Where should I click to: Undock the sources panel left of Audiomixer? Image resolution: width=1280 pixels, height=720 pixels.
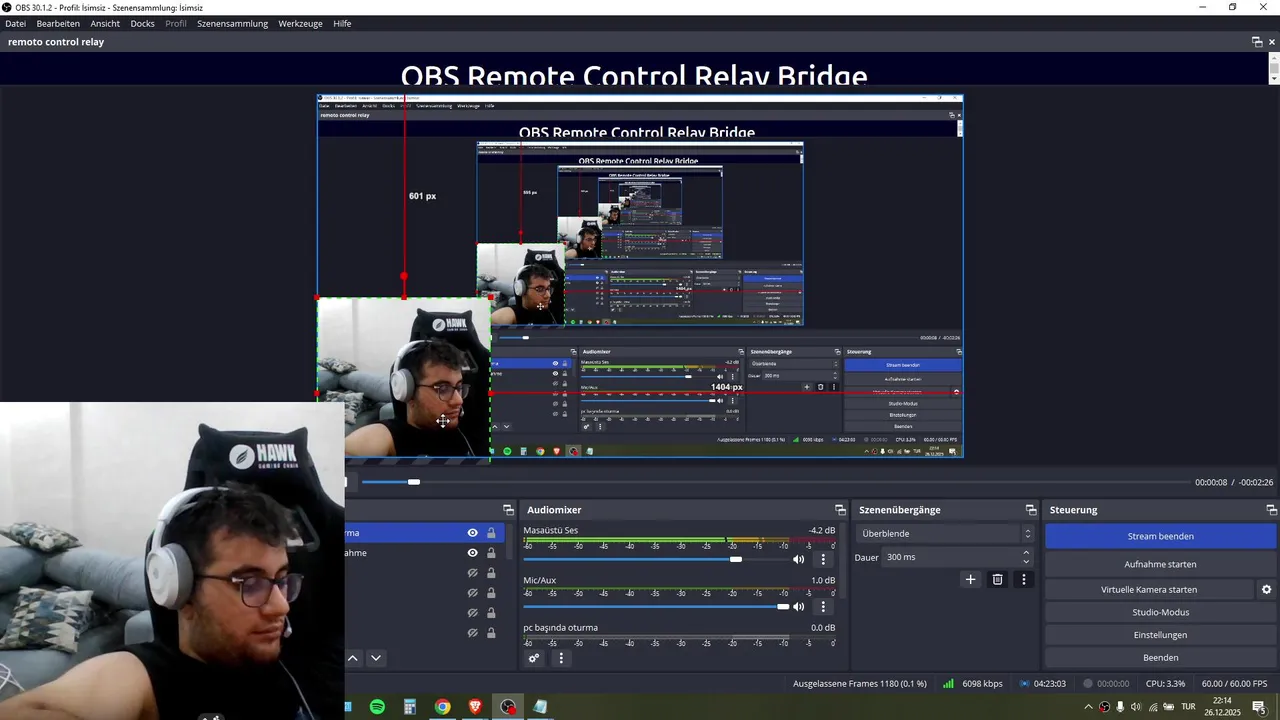pos(508,510)
